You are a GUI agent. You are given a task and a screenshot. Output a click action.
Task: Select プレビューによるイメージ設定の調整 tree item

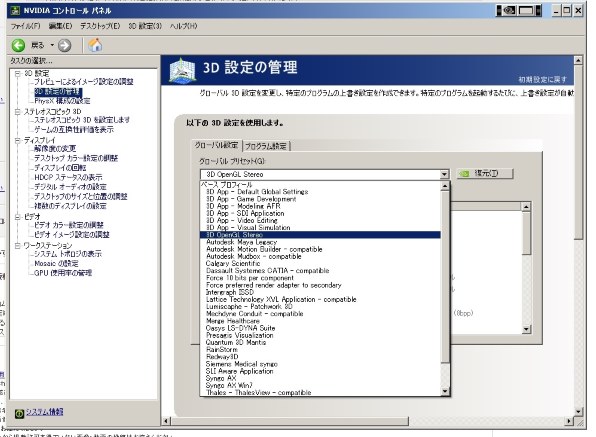[x=84, y=82]
